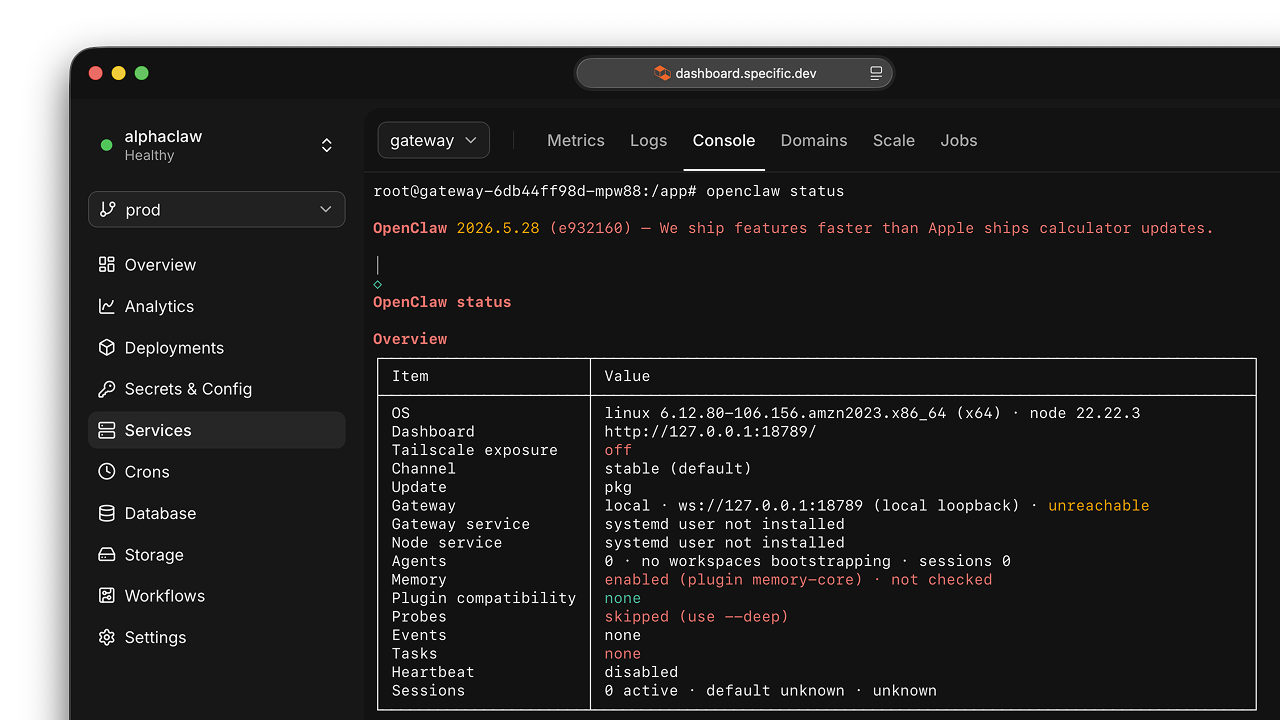Click the Deployments cube icon
This screenshot has height=720, width=1280.
coord(106,347)
